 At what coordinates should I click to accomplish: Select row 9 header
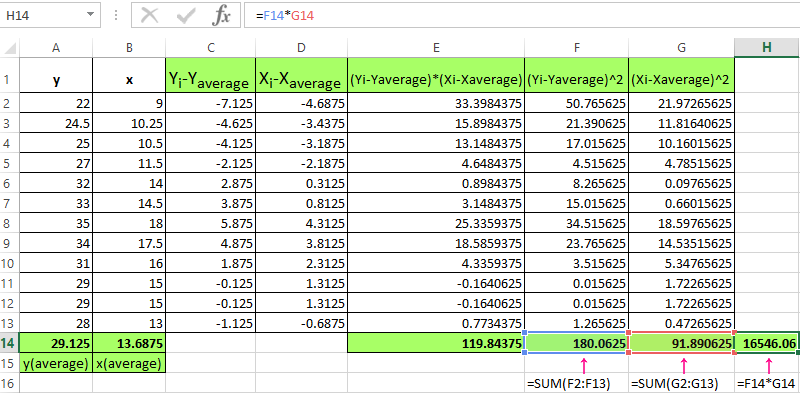click(x=10, y=244)
